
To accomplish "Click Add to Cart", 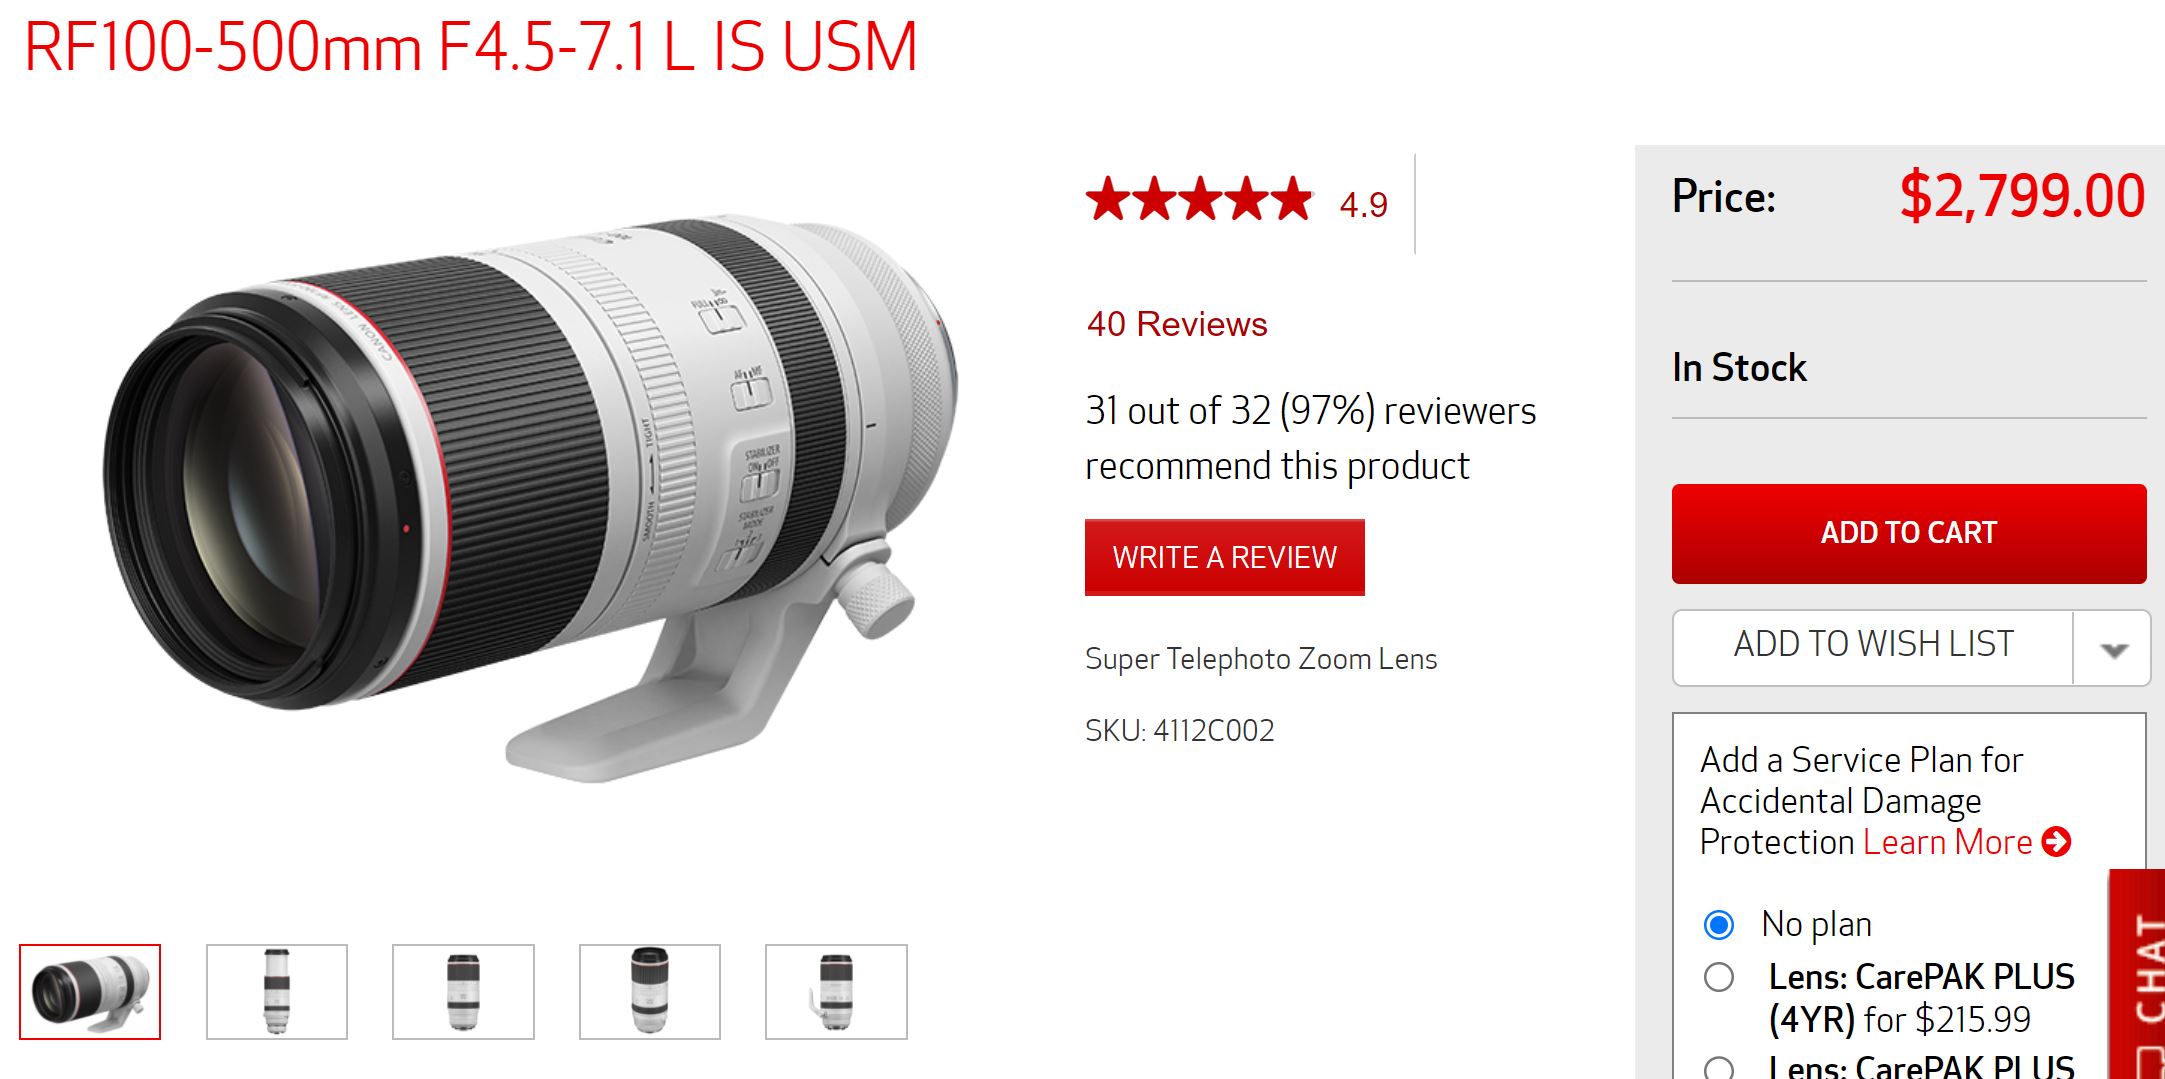I will pos(1909,534).
